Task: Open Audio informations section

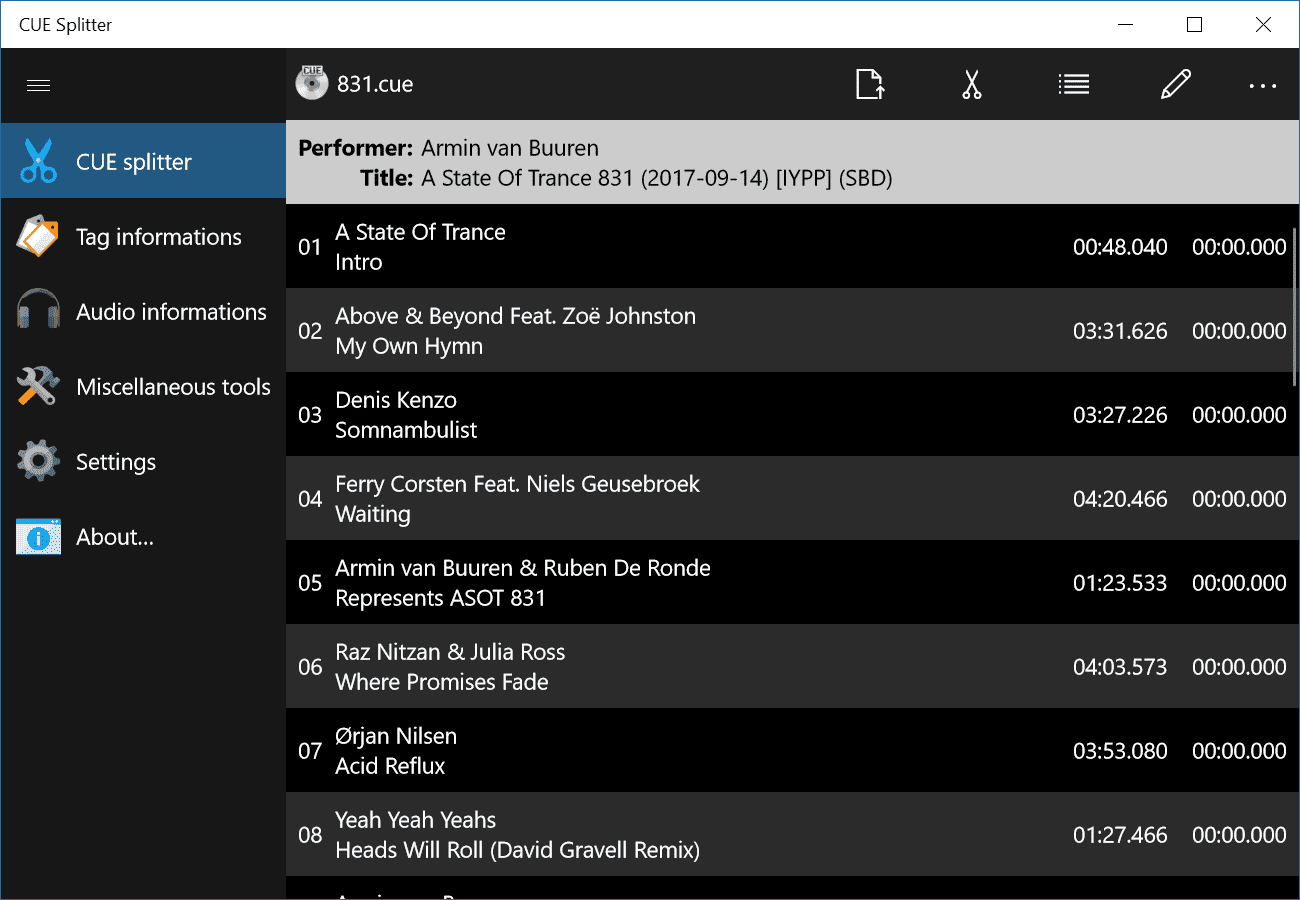Action: tap(143, 312)
